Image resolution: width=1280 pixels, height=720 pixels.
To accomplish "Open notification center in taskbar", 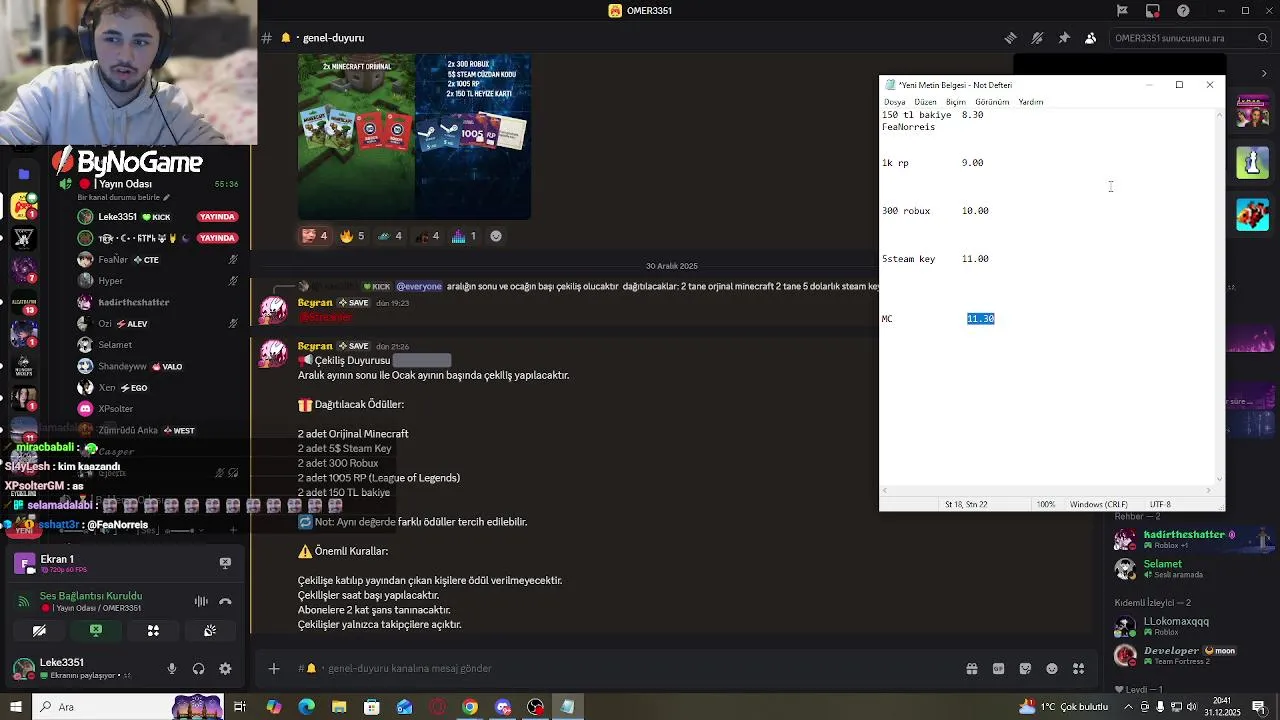I will (x=1259, y=707).
